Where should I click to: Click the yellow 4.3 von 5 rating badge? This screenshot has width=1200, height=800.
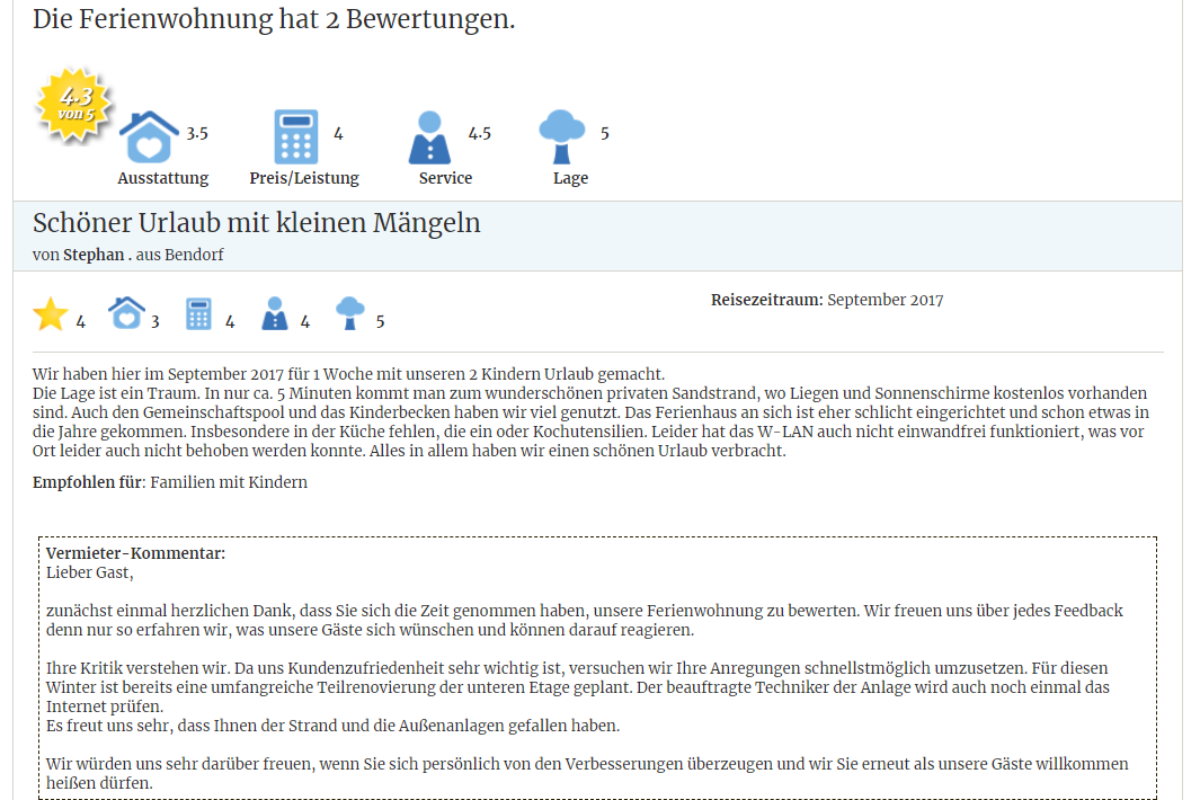pyautogui.click(x=75, y=105)
